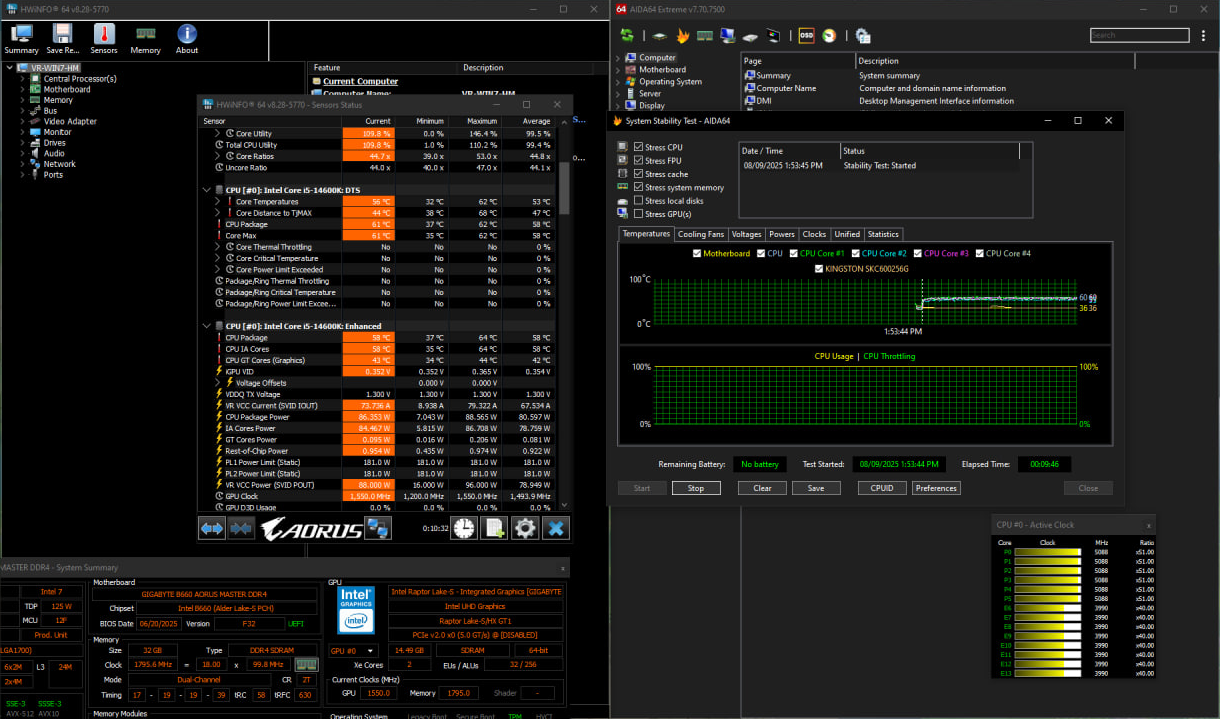
Task: Click the AIDA64 refresh icon
Action: 627,36
